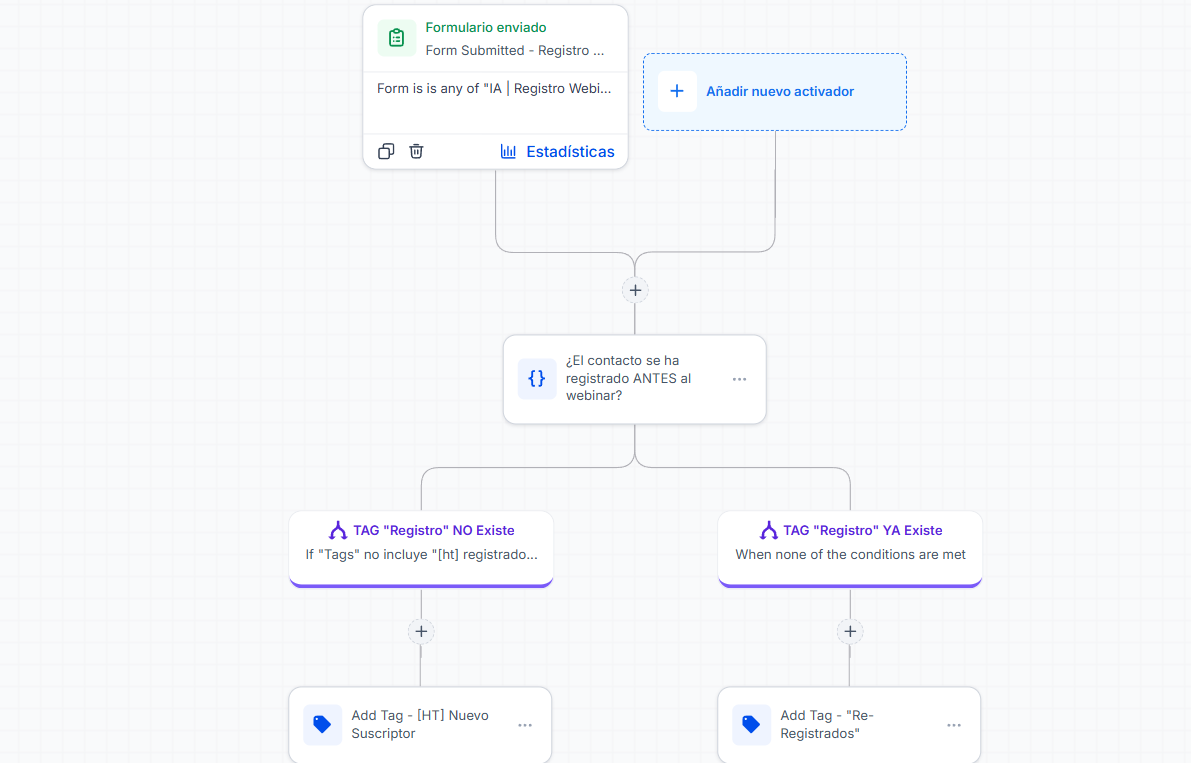Screen dimensions: 1191x763
Task: Click the If "Tags" no incluye condition text
Action: tap(422, 554)
